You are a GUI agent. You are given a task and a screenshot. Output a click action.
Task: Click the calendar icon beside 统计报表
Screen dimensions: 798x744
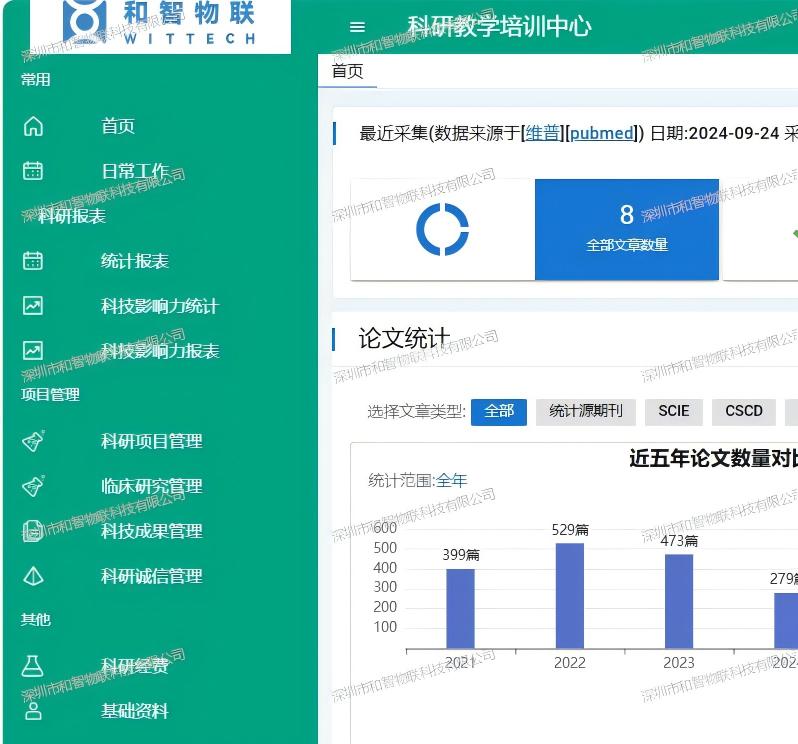(x=33, y=261)
